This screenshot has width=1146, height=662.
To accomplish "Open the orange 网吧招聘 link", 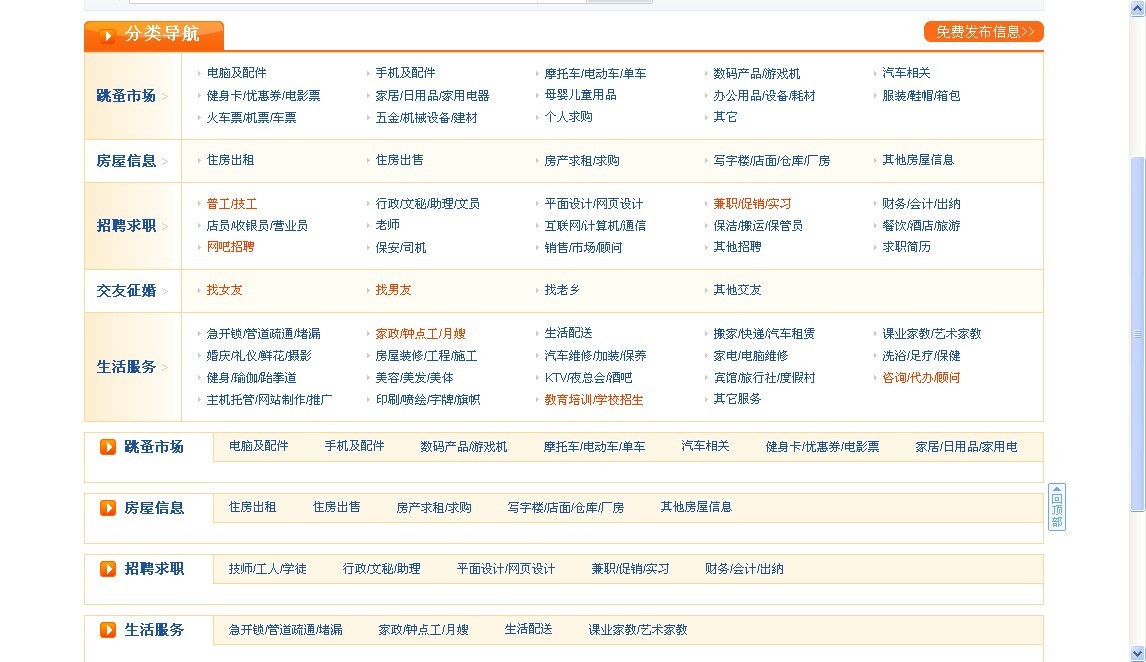I will coord(230,247).
